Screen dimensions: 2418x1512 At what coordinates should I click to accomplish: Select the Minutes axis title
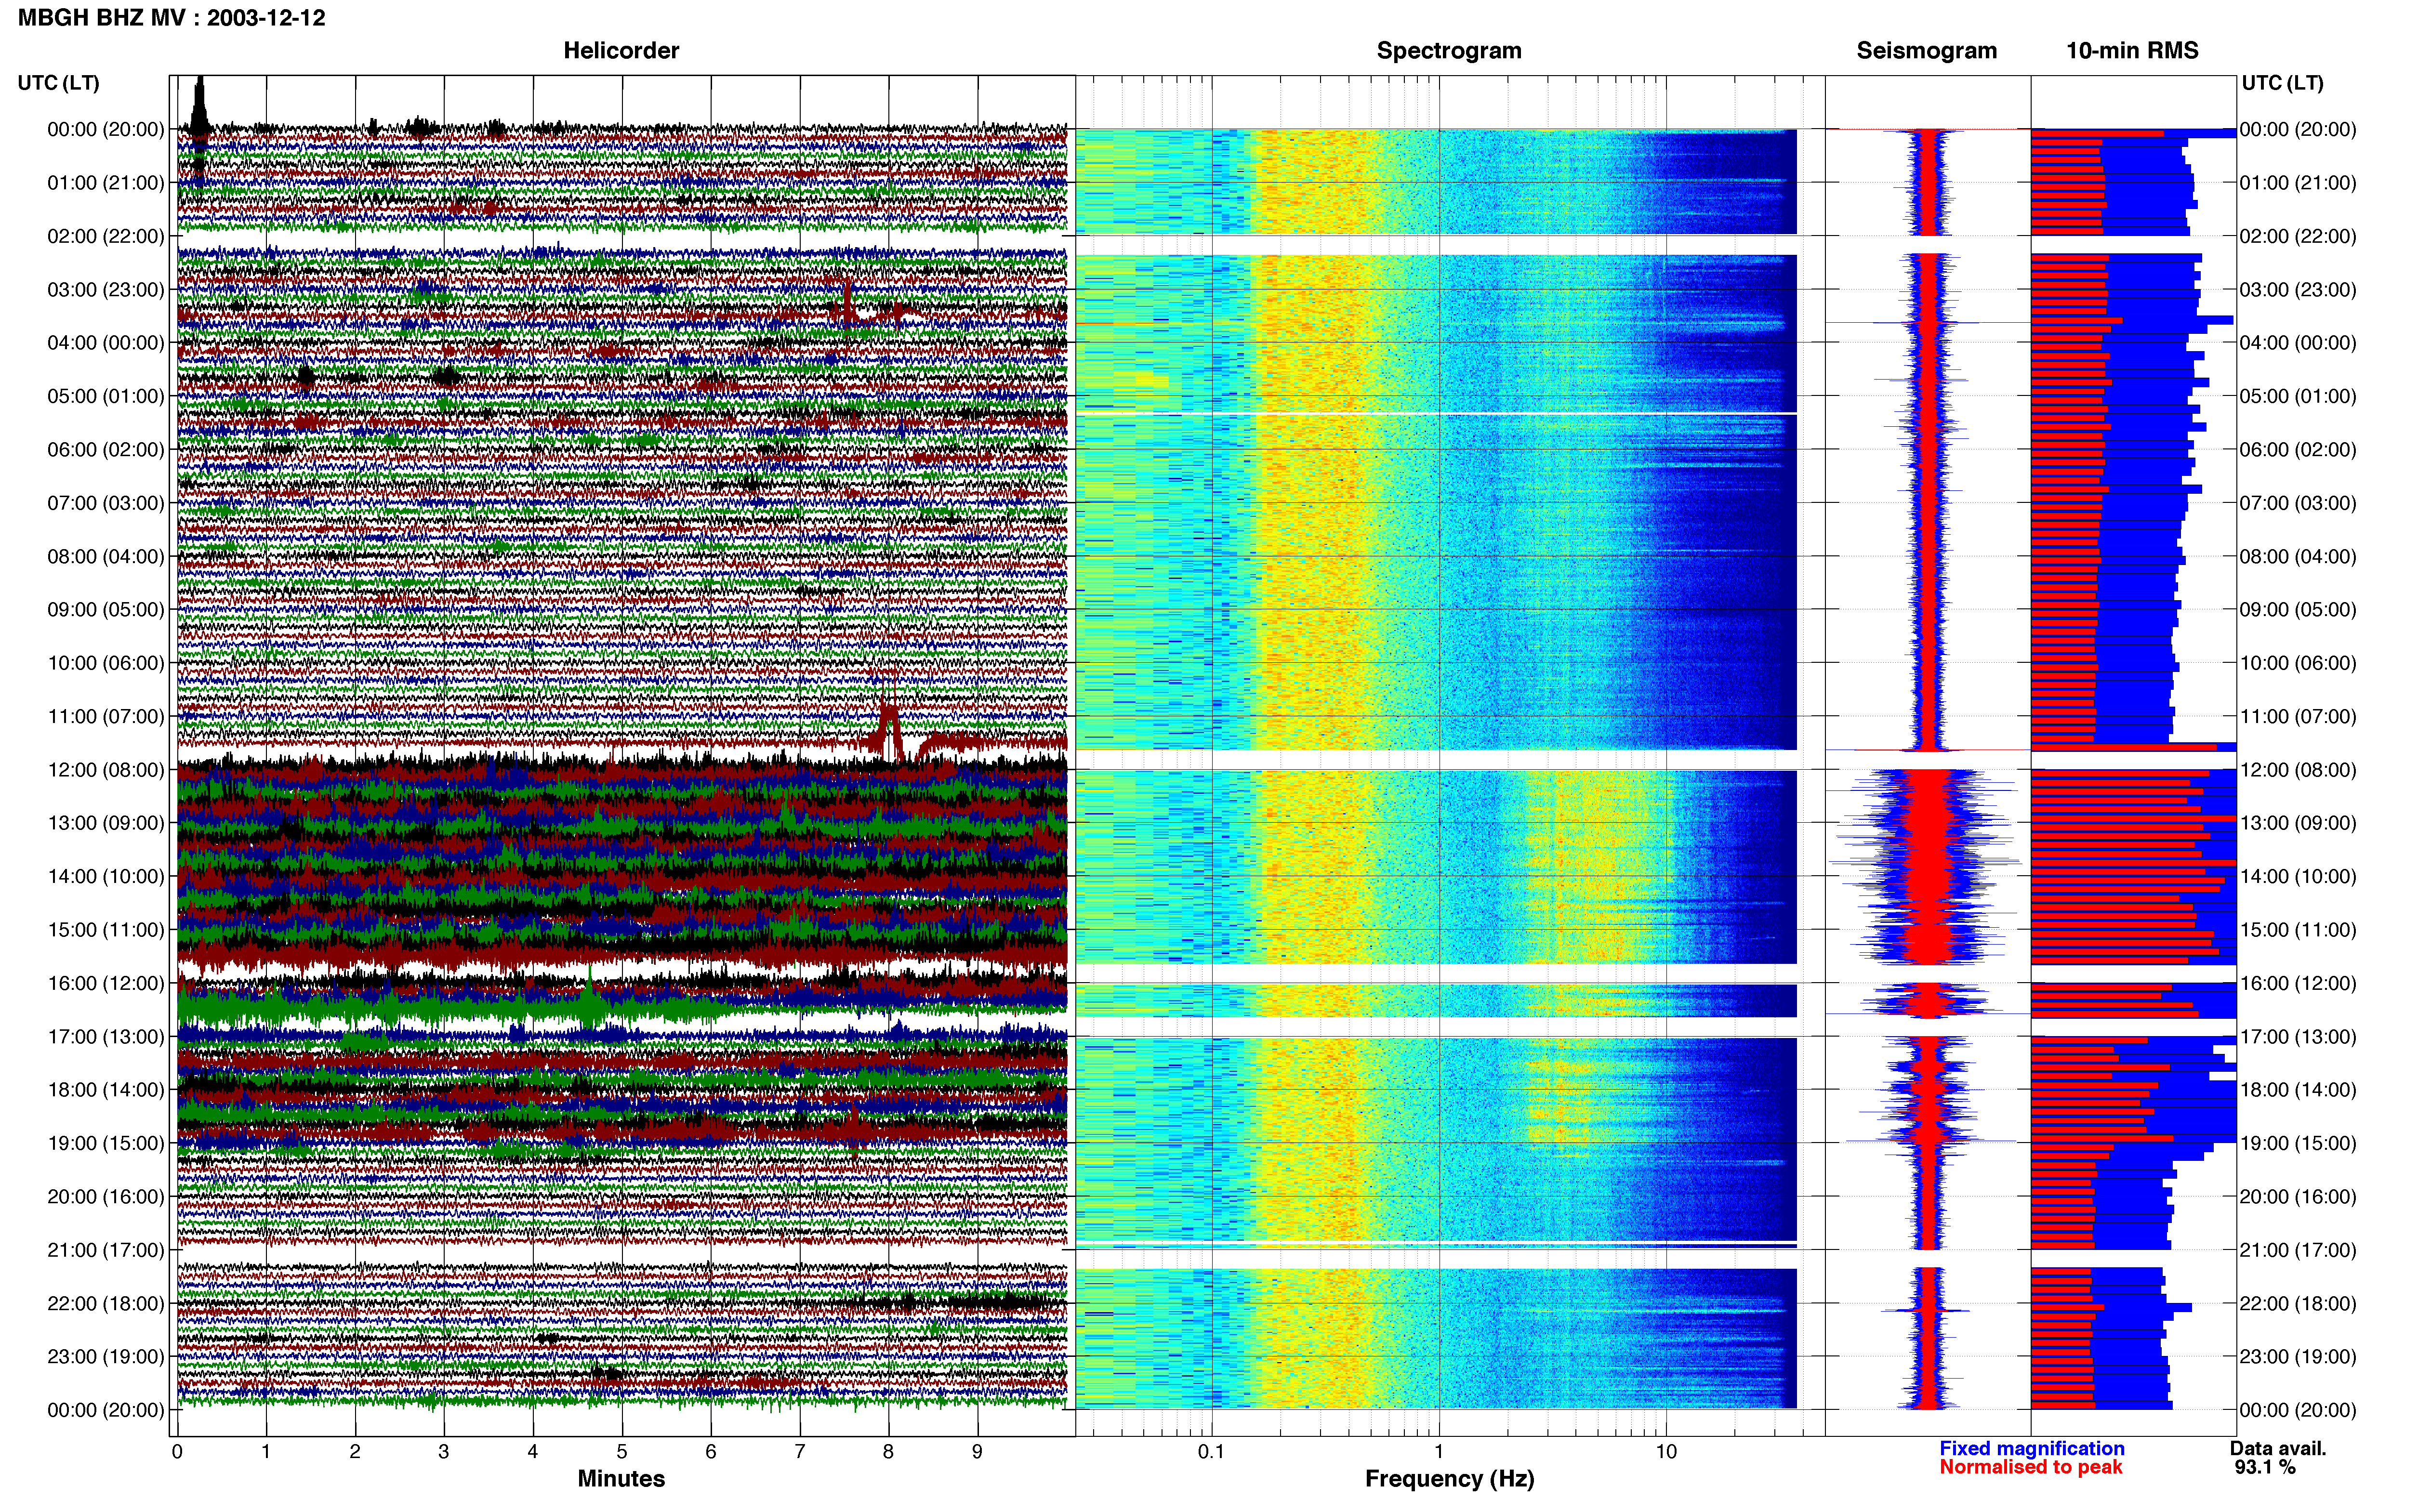pyautogui.click(x=621, y=1478)
